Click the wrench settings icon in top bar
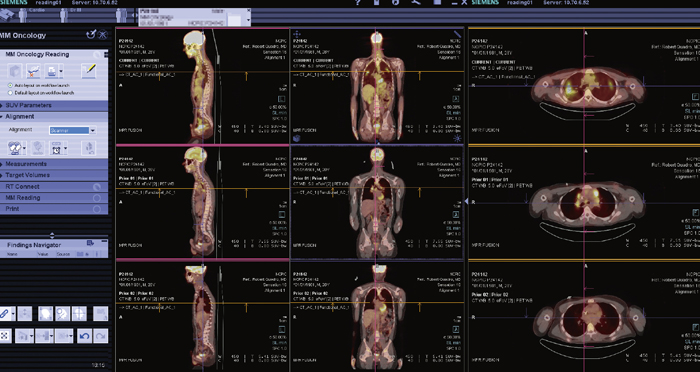Viewport: 700px width, 372px height. click(416, 3)
